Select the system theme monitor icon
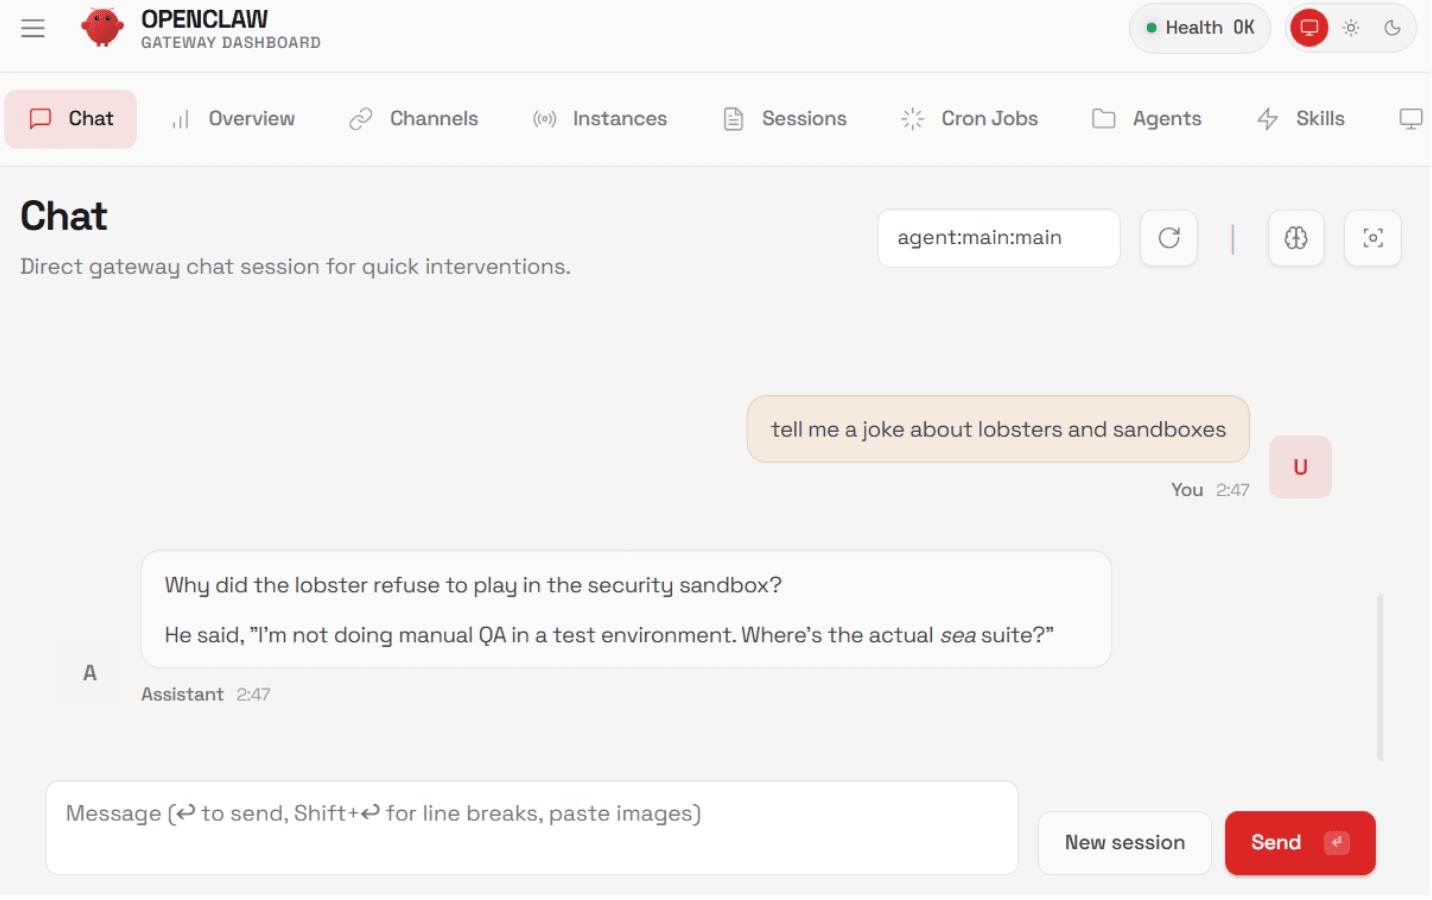 [x=1309, y=28]
